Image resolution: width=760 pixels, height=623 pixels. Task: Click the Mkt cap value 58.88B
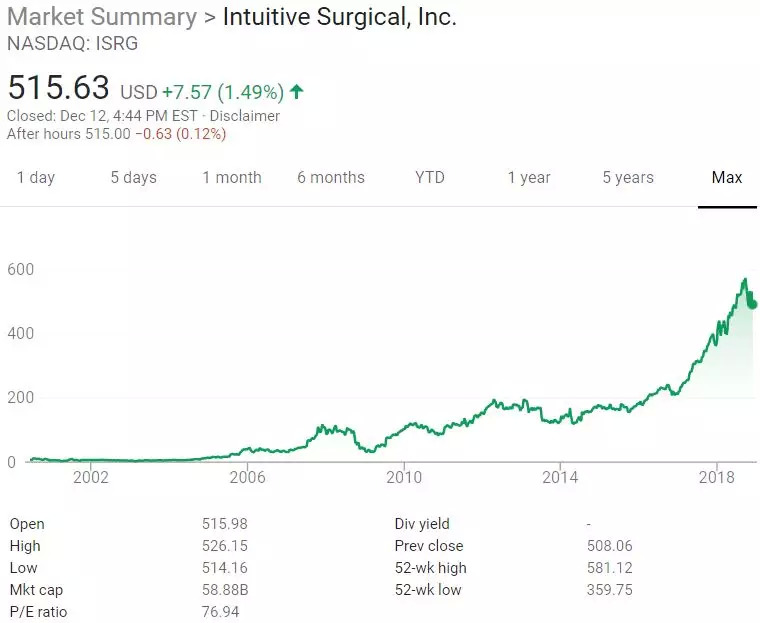[224, 590]
